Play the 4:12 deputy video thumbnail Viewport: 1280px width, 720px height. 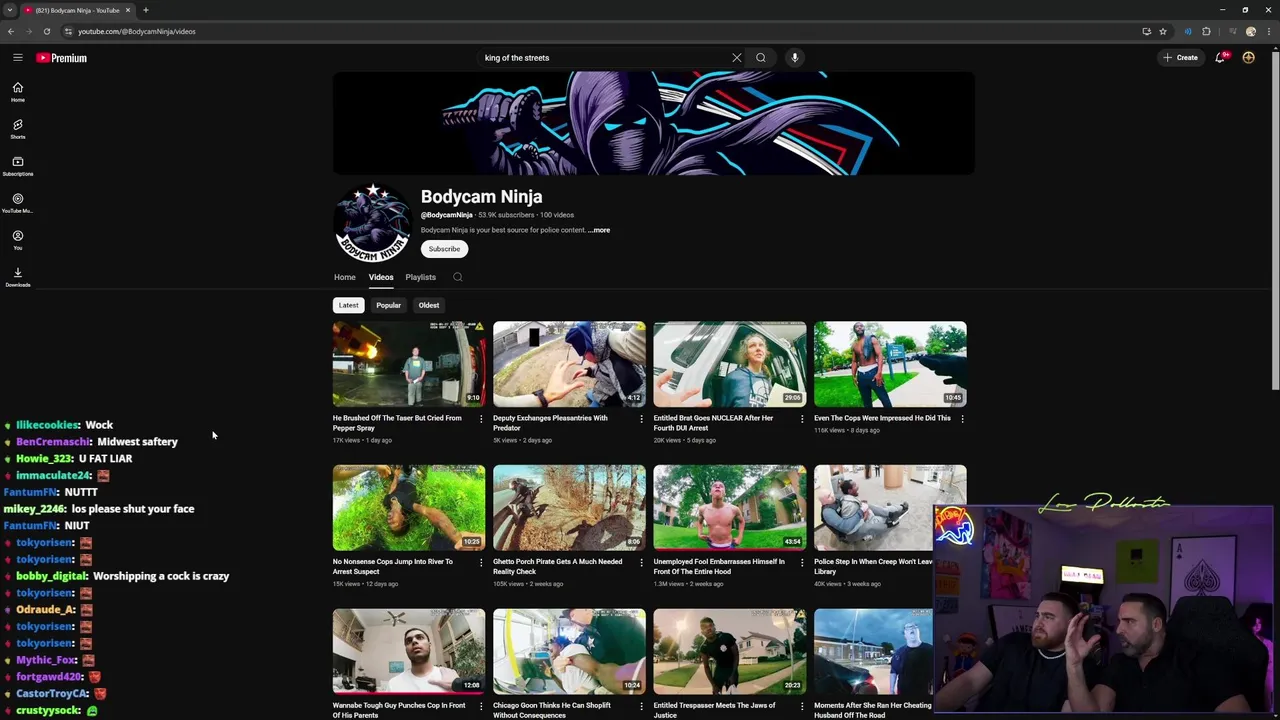click(x=569, y=364)
